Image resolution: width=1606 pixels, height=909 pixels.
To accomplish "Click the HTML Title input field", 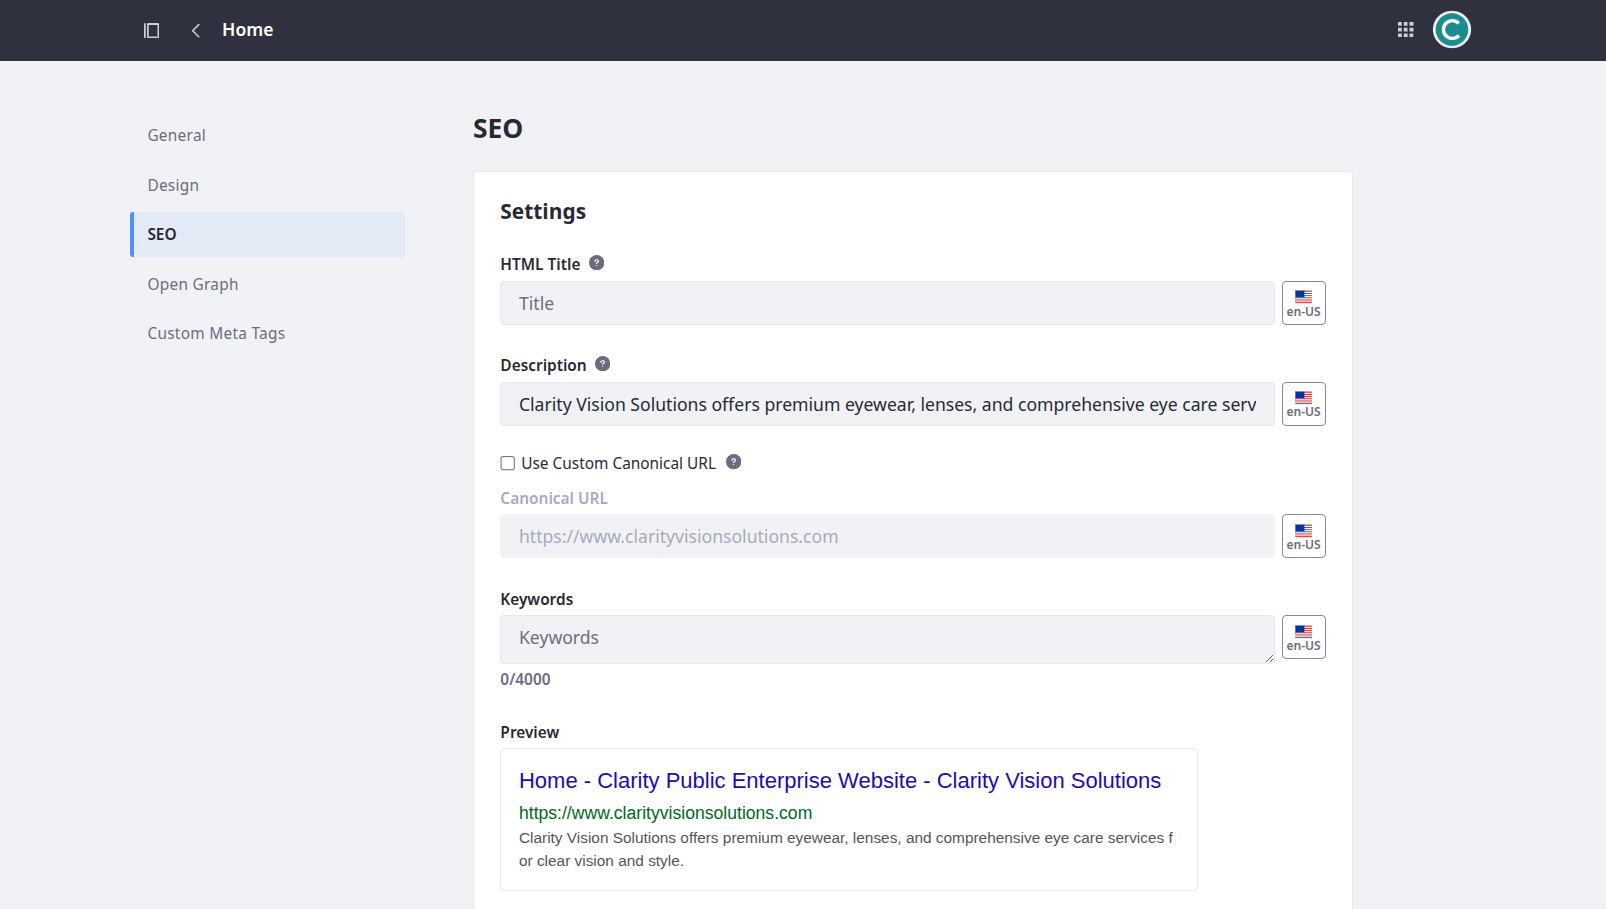I will click(x=887, y=303).
